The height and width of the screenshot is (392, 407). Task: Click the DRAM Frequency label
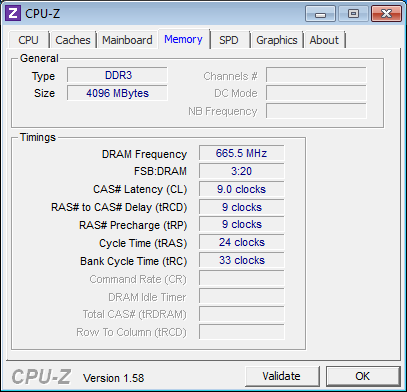tap(144, 154)
